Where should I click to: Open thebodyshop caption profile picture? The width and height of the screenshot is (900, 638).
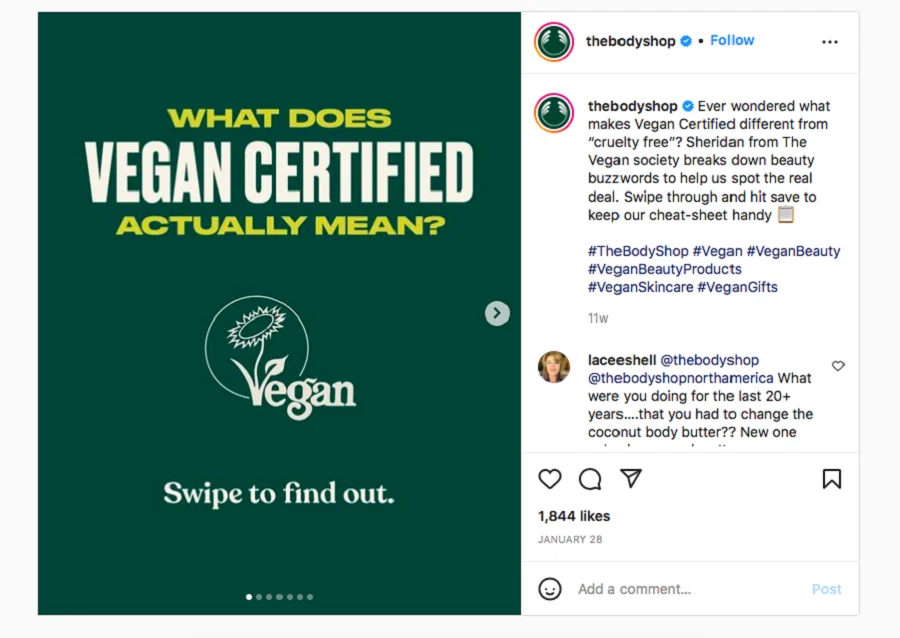click(x=554, y=113)
